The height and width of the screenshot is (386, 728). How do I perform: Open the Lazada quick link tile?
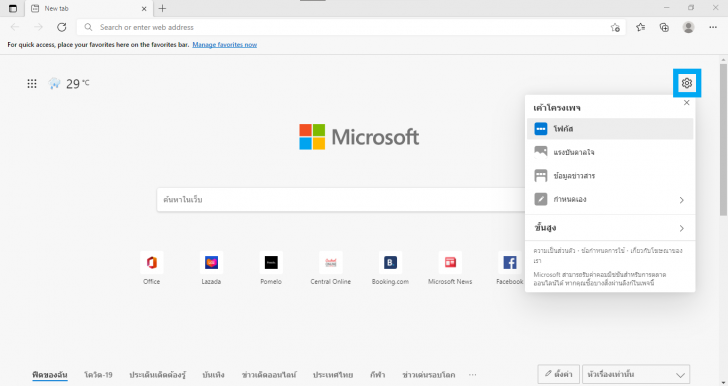pos(211,268)
